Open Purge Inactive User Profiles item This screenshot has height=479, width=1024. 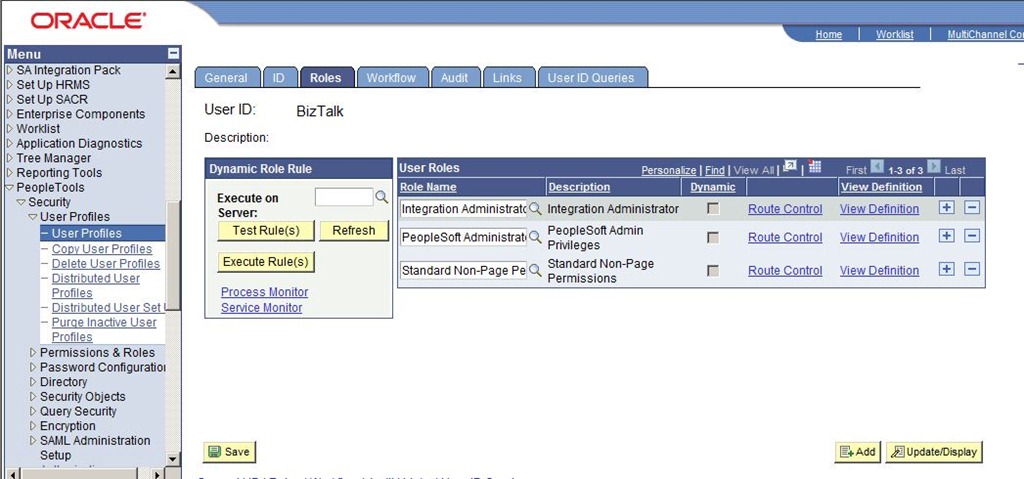[x=104, y=329]
